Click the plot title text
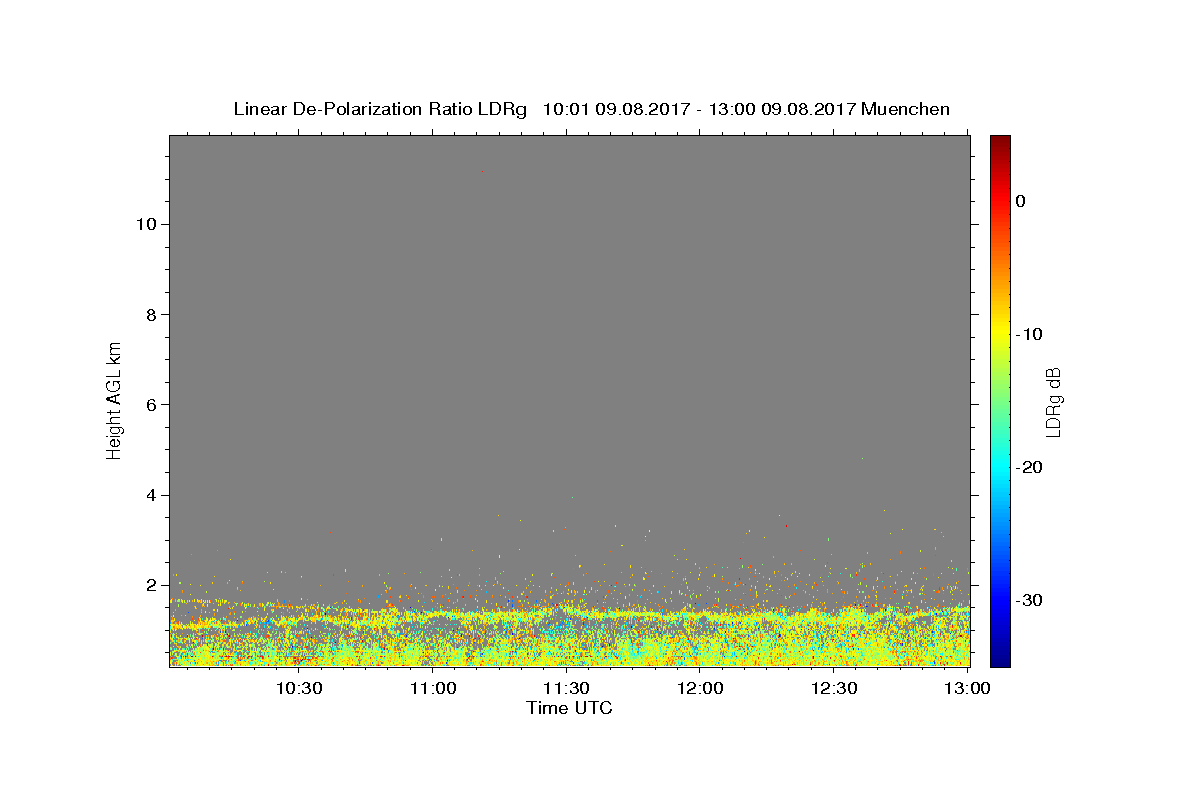Viewport: 1200px width, 800px height. point(591,109)
